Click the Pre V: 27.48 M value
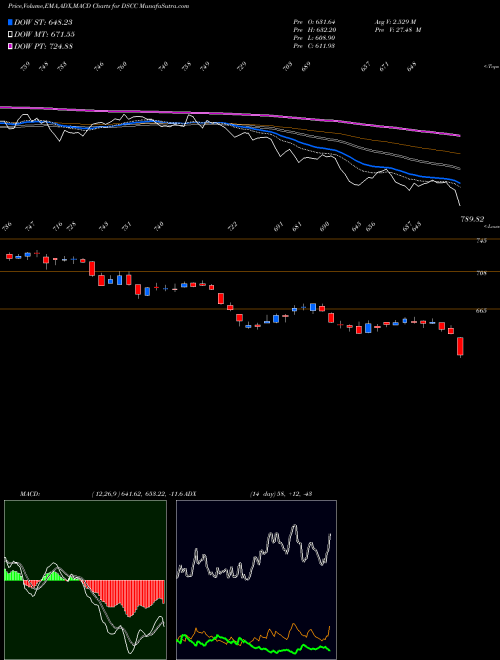Screen dimensions: 500x660 click(x=397, y=30)
